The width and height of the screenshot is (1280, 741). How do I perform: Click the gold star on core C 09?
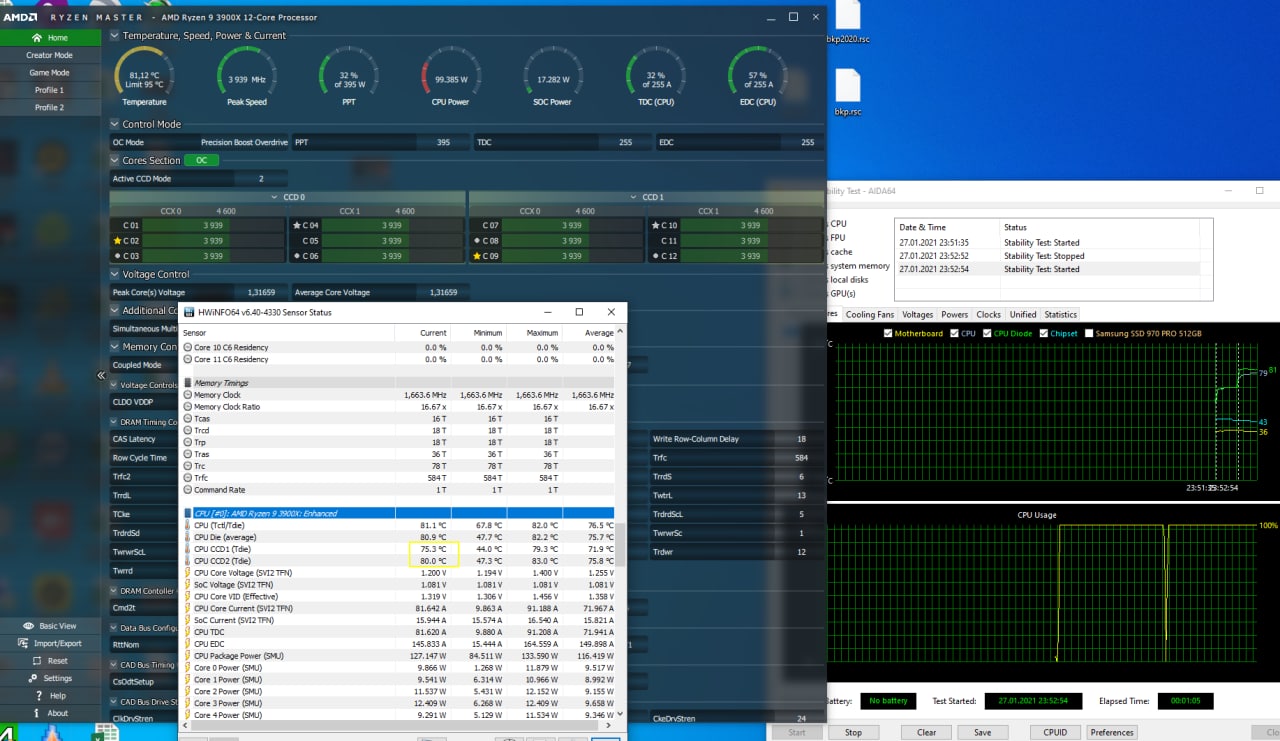tap(477, 256)
